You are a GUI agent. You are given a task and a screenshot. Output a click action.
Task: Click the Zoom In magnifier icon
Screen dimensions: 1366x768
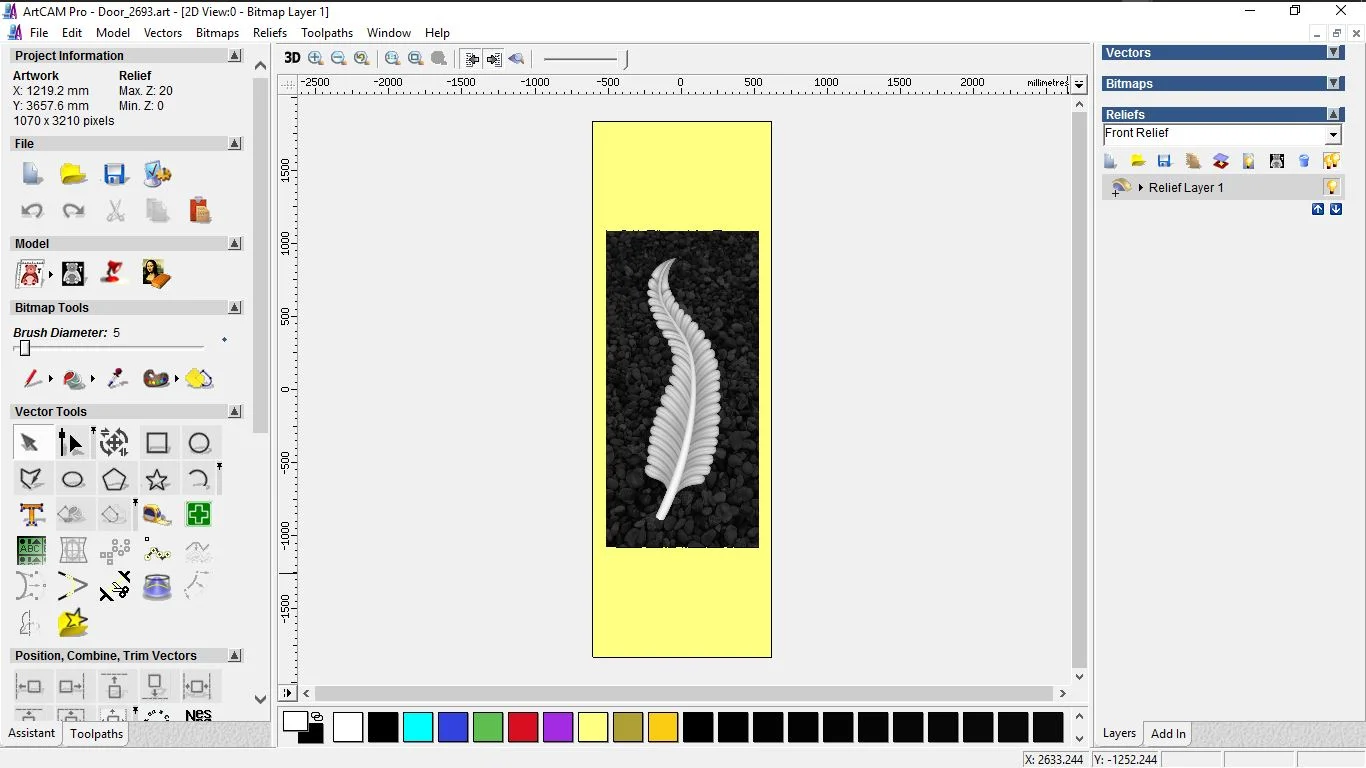(x=316, y=59)
